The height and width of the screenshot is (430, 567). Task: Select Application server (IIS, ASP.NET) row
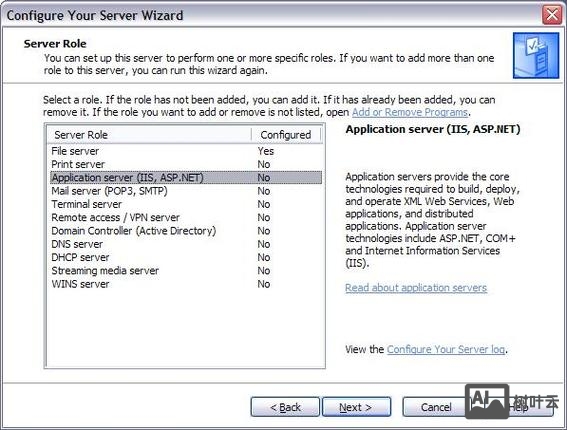coord(186,178)
